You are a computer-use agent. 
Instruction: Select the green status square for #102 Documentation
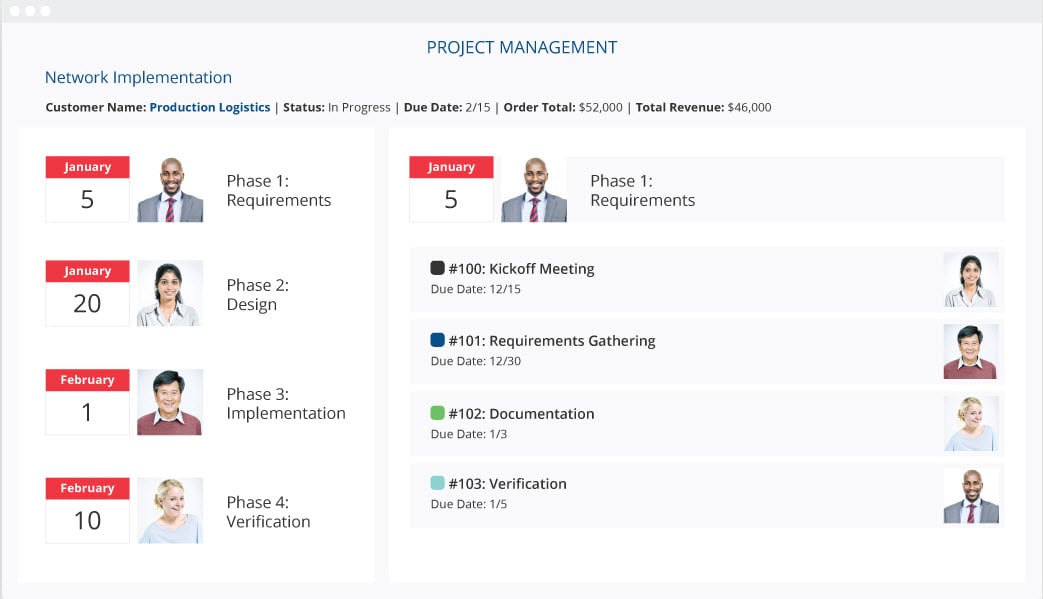tap(437, 413)
